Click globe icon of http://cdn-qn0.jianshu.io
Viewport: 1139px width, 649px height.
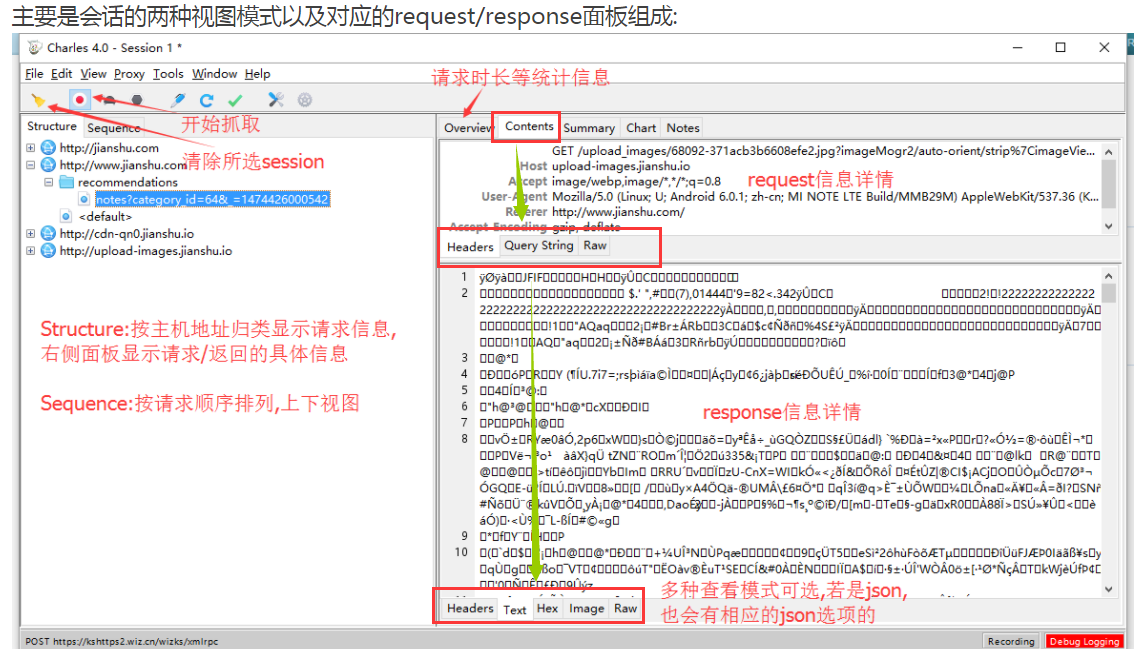tap(48, 233)
